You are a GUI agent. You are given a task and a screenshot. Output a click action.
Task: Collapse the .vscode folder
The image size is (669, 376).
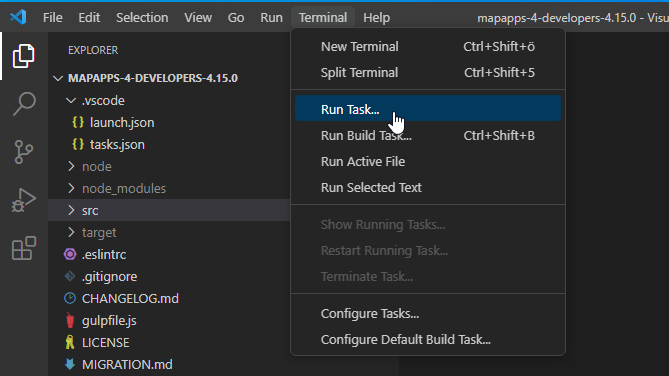[x=71, y=101]
